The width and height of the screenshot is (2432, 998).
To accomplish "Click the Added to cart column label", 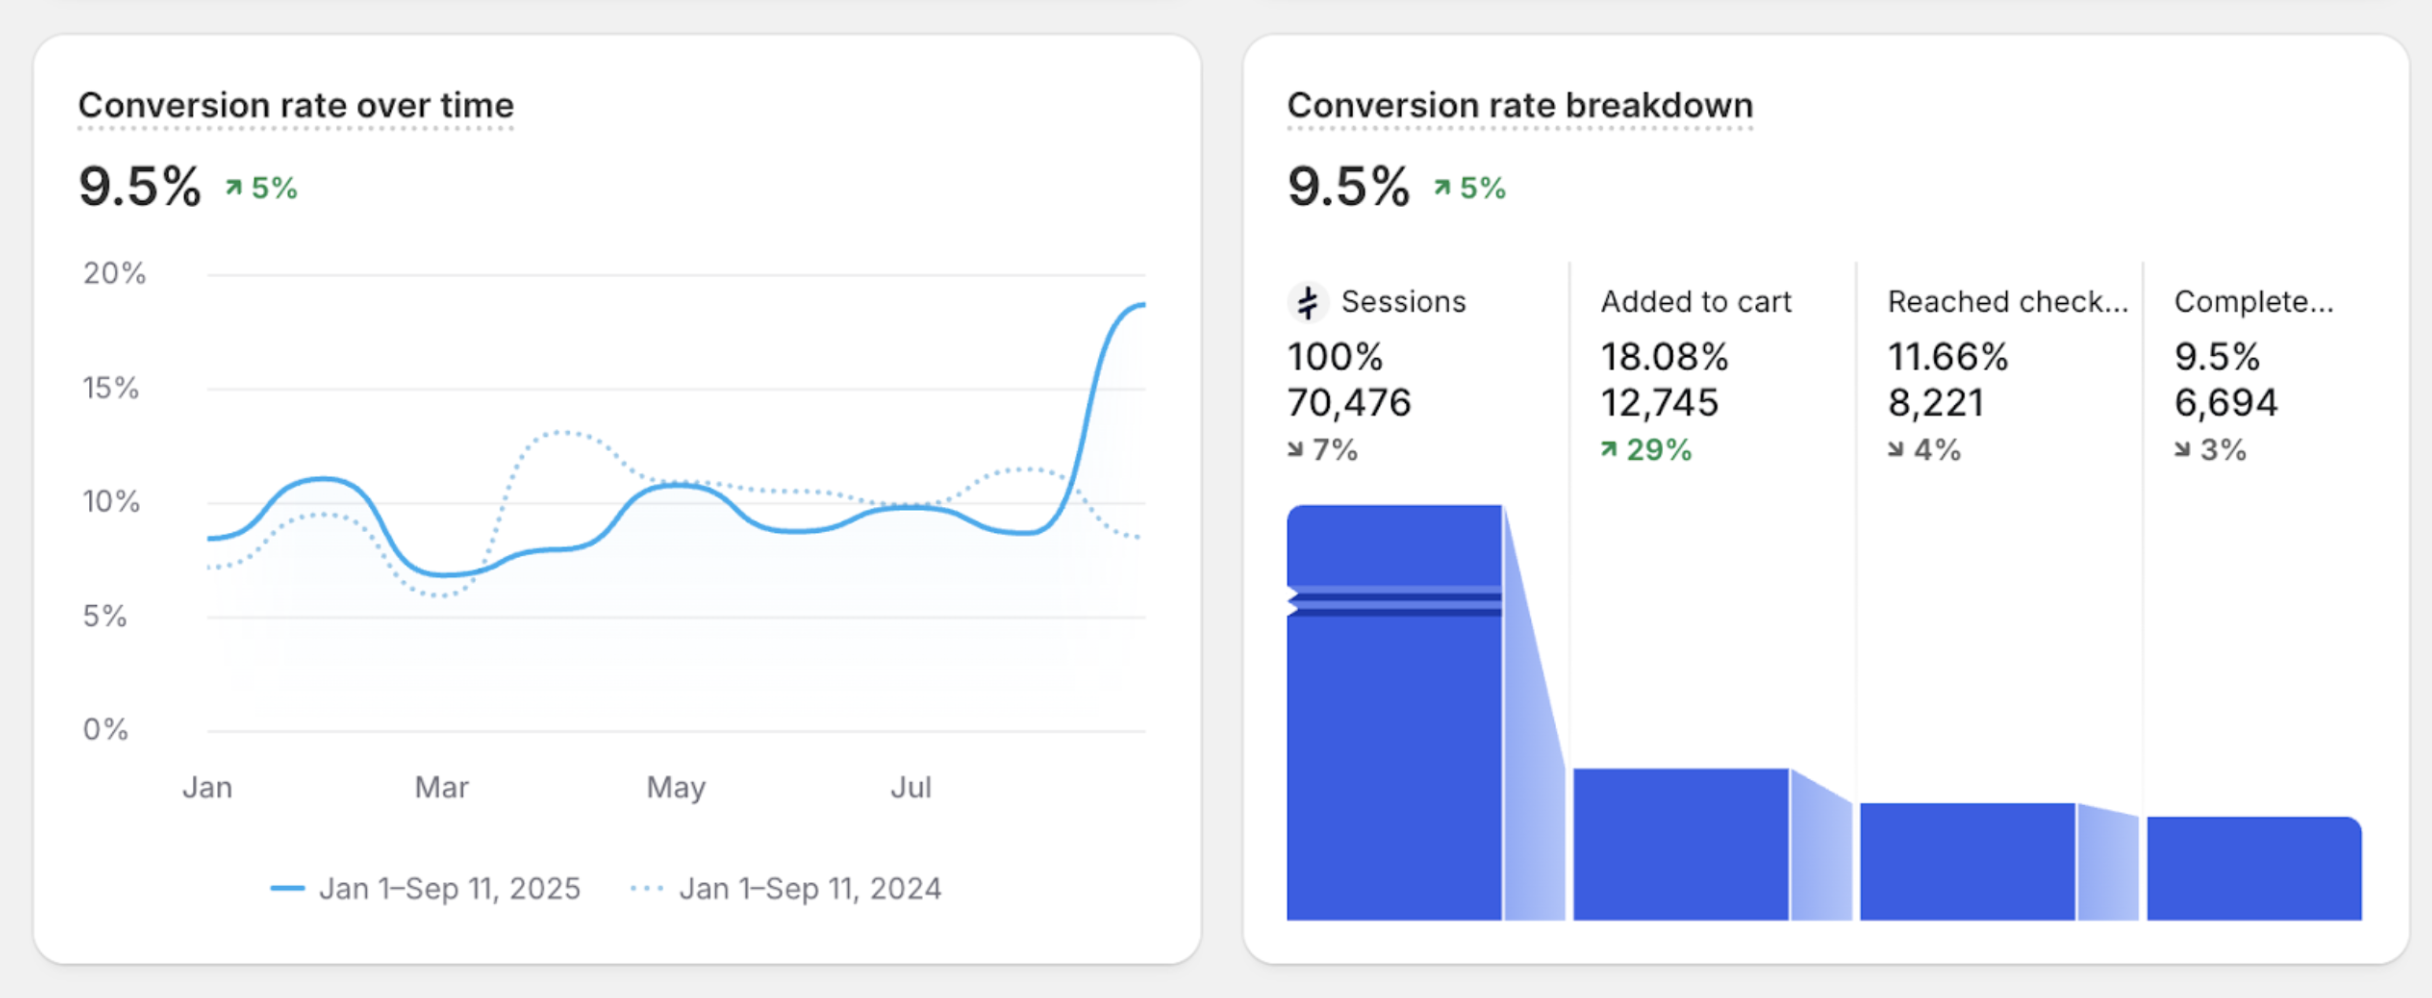I will (1696, 302).
